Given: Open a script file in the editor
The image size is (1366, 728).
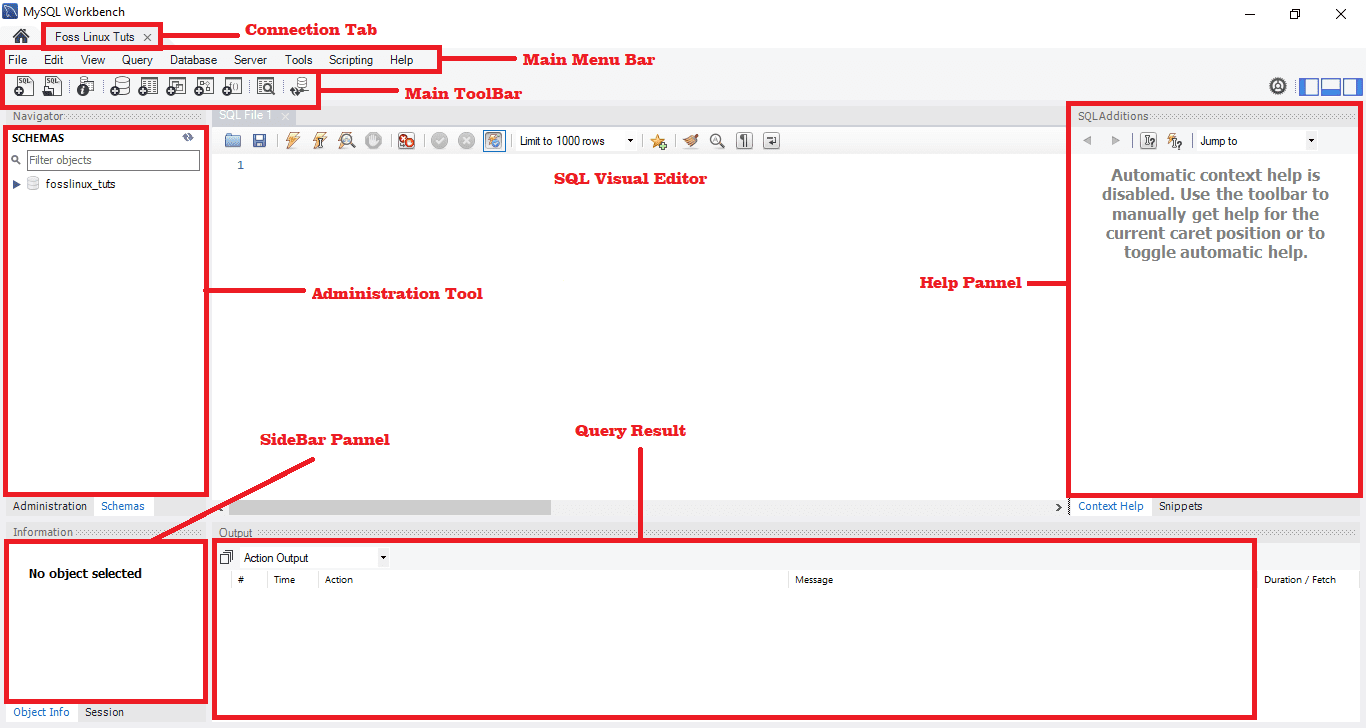Looking at the screenshot, I should tap(233, 141).
